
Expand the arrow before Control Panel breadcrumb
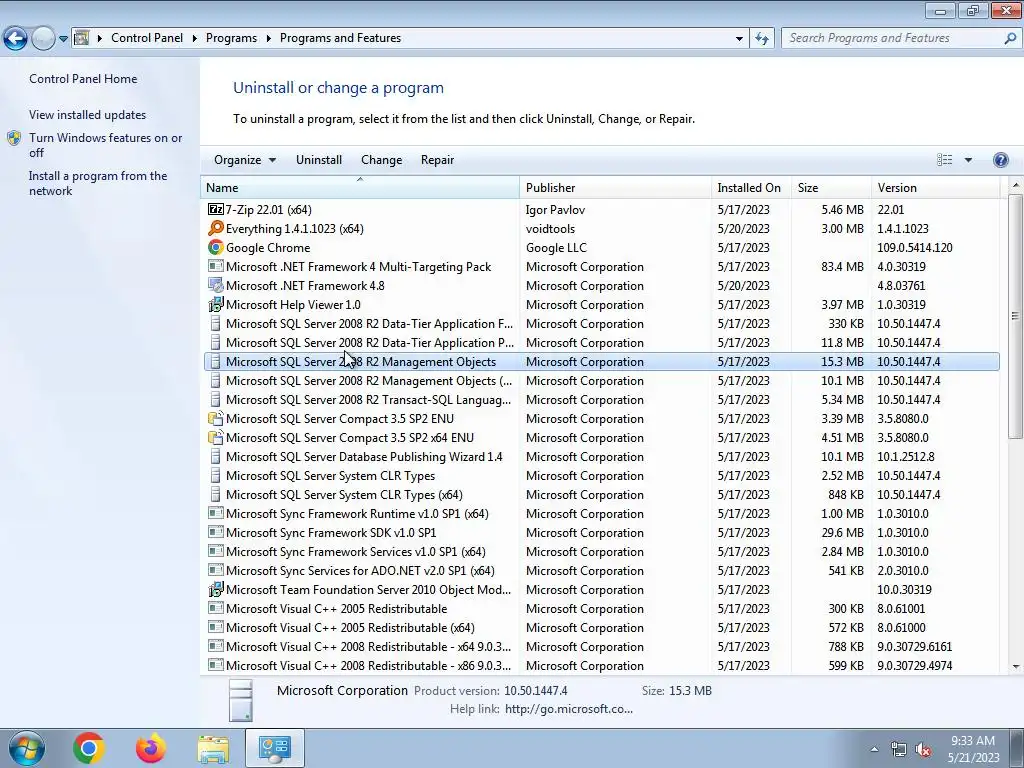[x=100, y=39]
